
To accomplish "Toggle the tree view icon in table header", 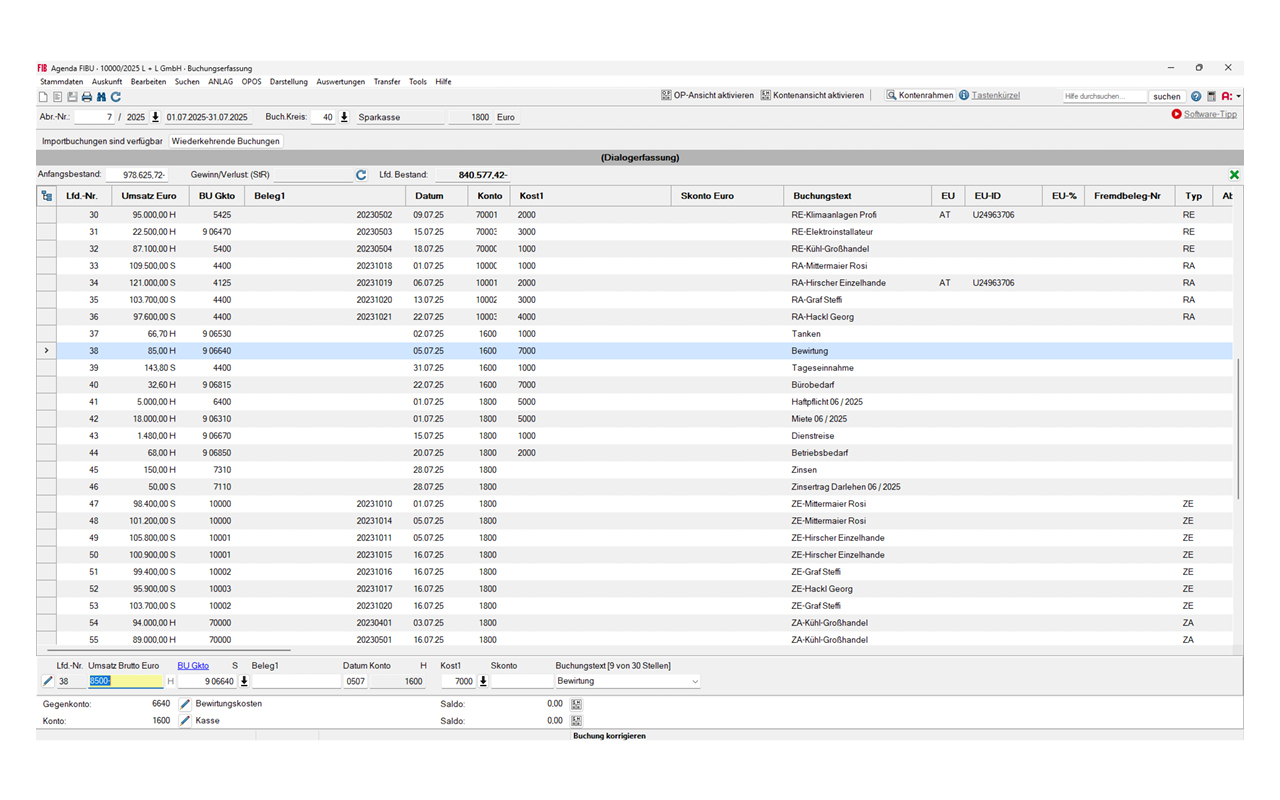I will click(46, 196).
